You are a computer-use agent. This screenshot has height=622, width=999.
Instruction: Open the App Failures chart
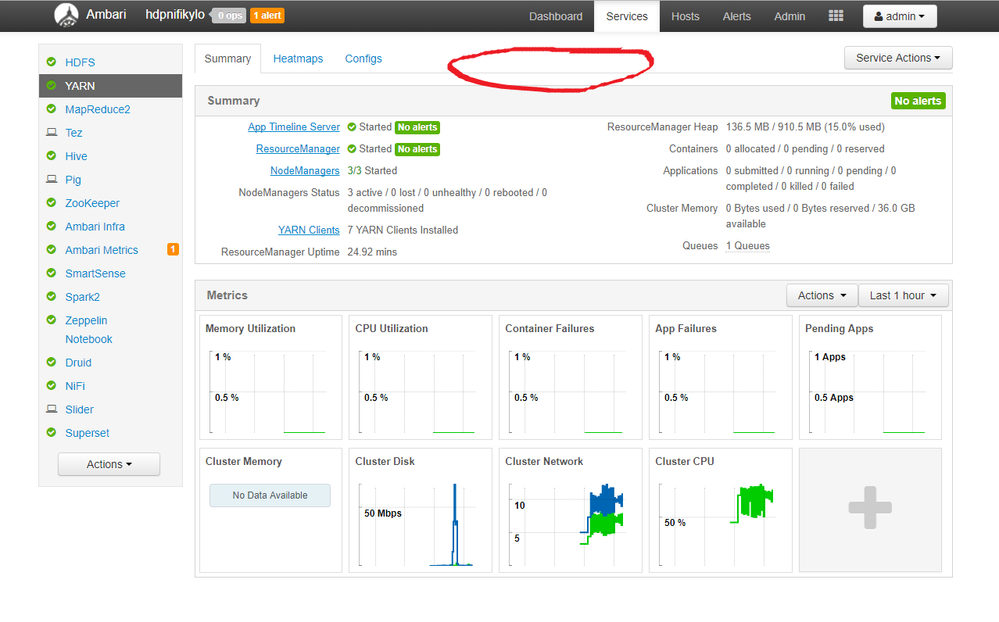[x=721, y=377]
